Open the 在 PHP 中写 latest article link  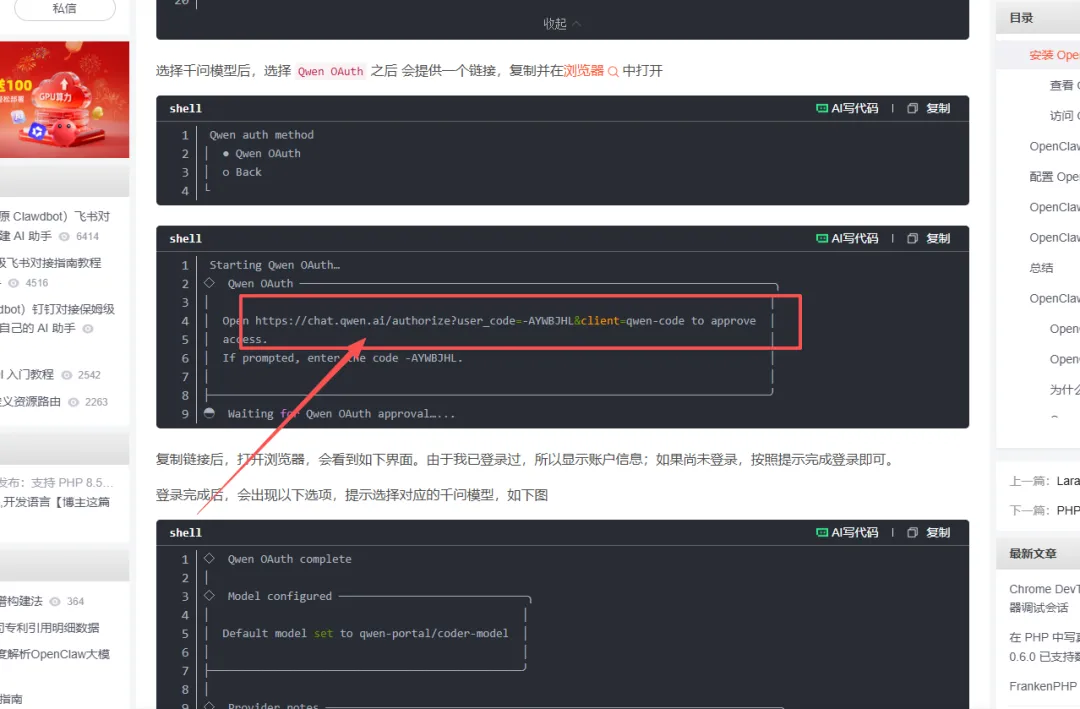pos(1044,647)
